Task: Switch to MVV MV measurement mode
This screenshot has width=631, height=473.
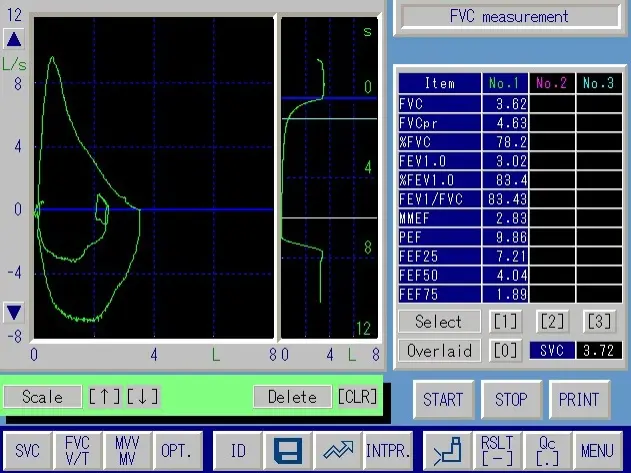Action: (126, 451)
